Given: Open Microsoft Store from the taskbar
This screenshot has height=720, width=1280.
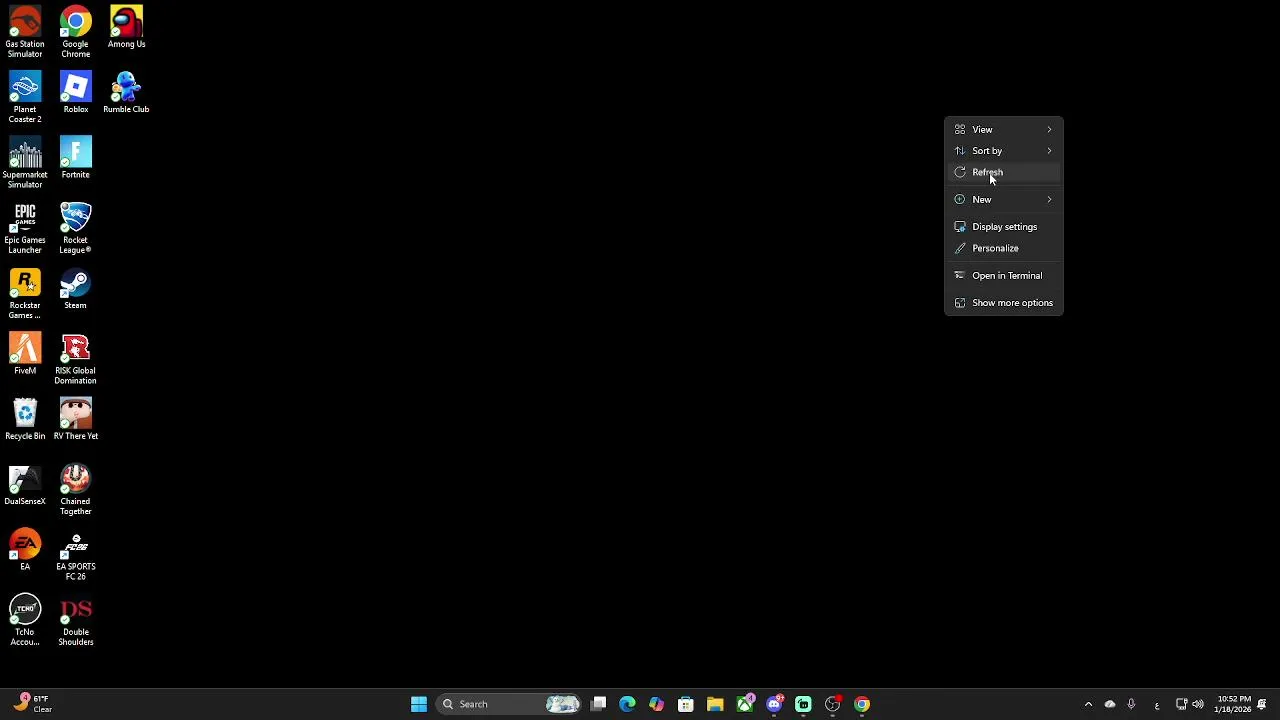Looking at the screenshot, I should pos(686,704).
